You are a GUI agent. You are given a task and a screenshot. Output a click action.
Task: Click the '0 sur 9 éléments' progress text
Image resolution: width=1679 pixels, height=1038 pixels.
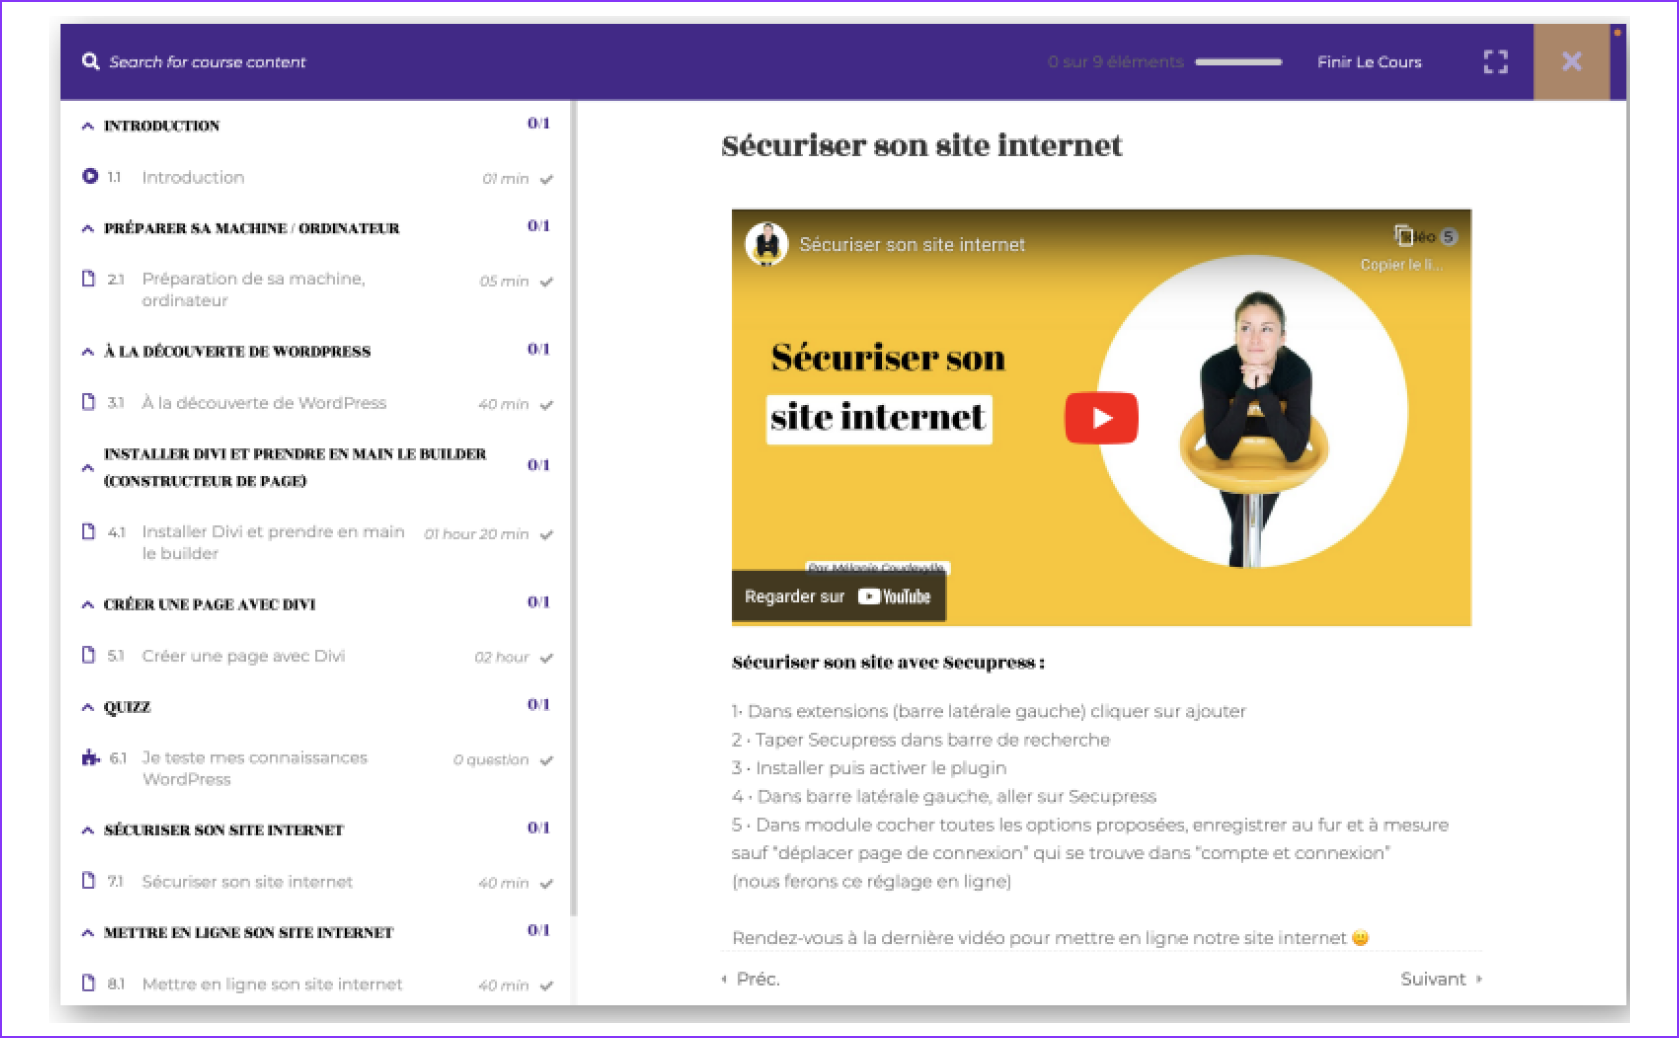click(x=1115, y=62)
